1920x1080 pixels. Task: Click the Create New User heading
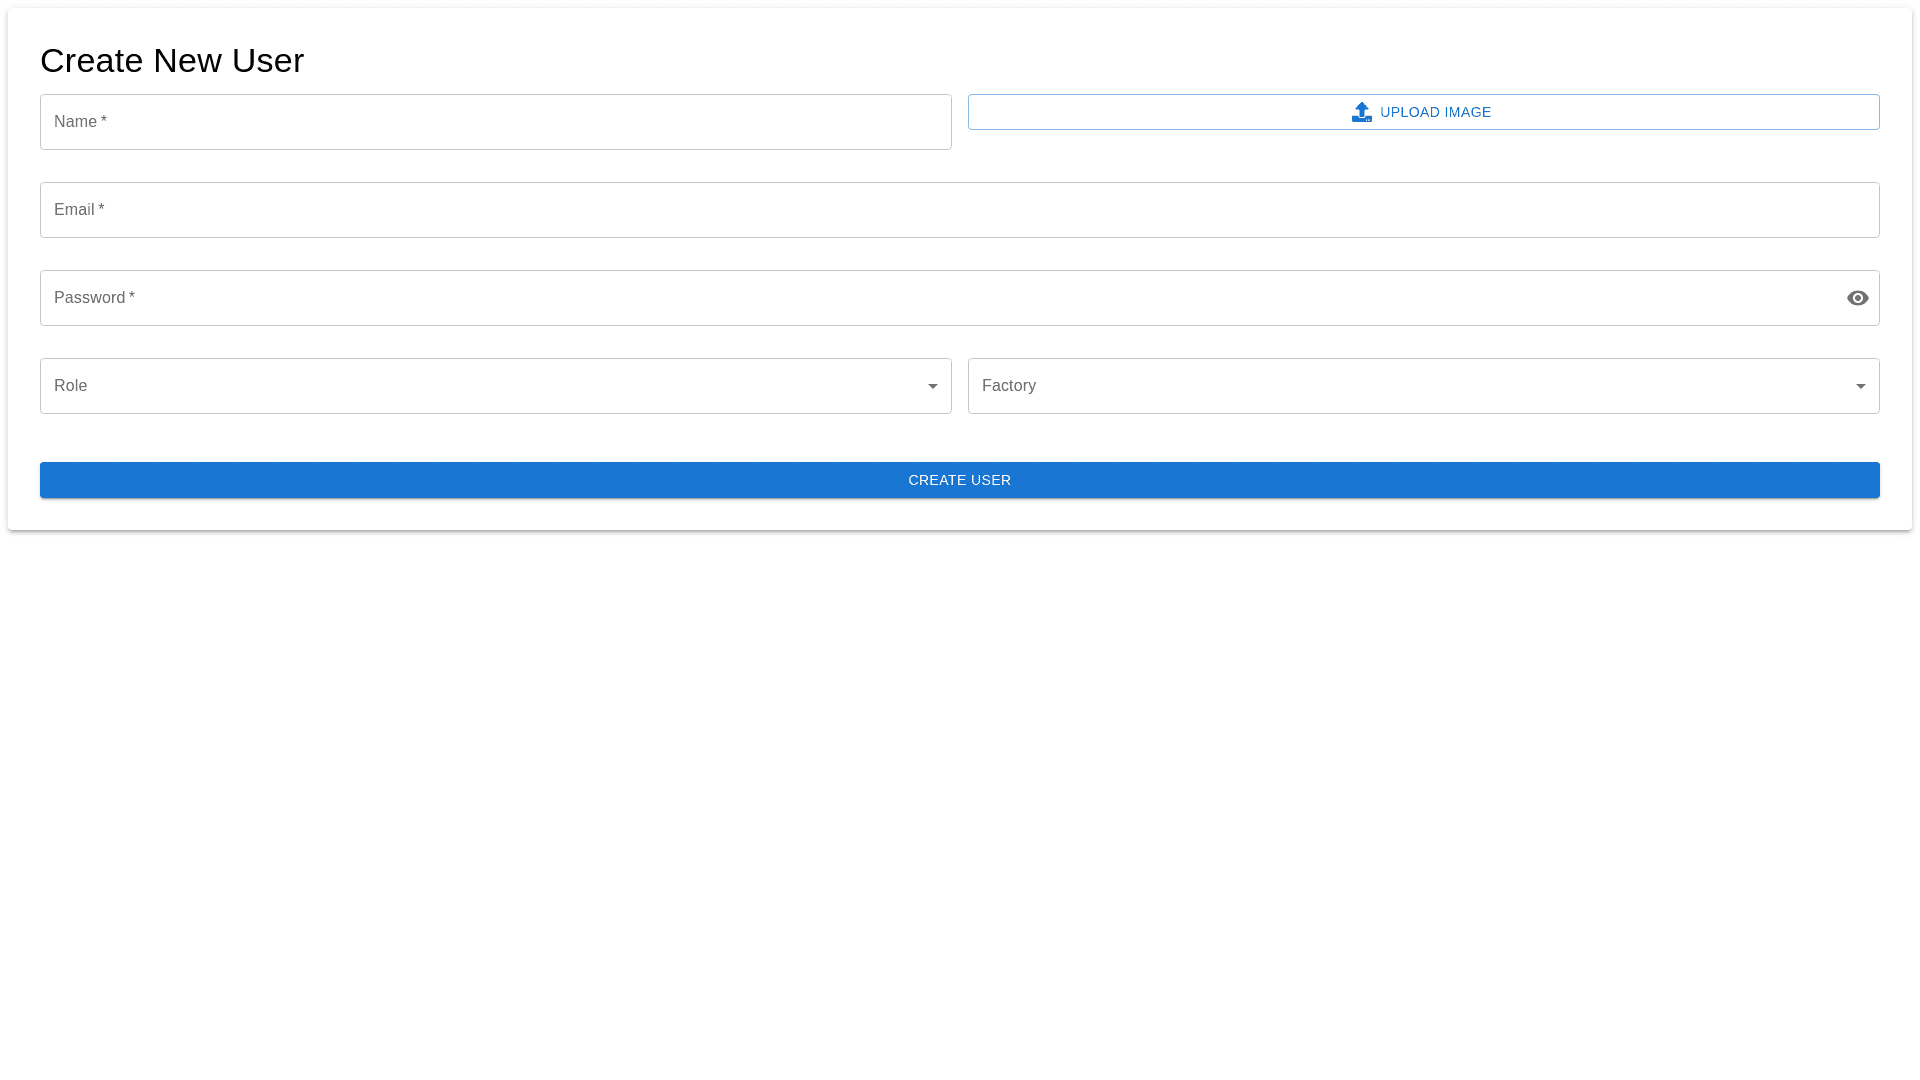point(172,60)
